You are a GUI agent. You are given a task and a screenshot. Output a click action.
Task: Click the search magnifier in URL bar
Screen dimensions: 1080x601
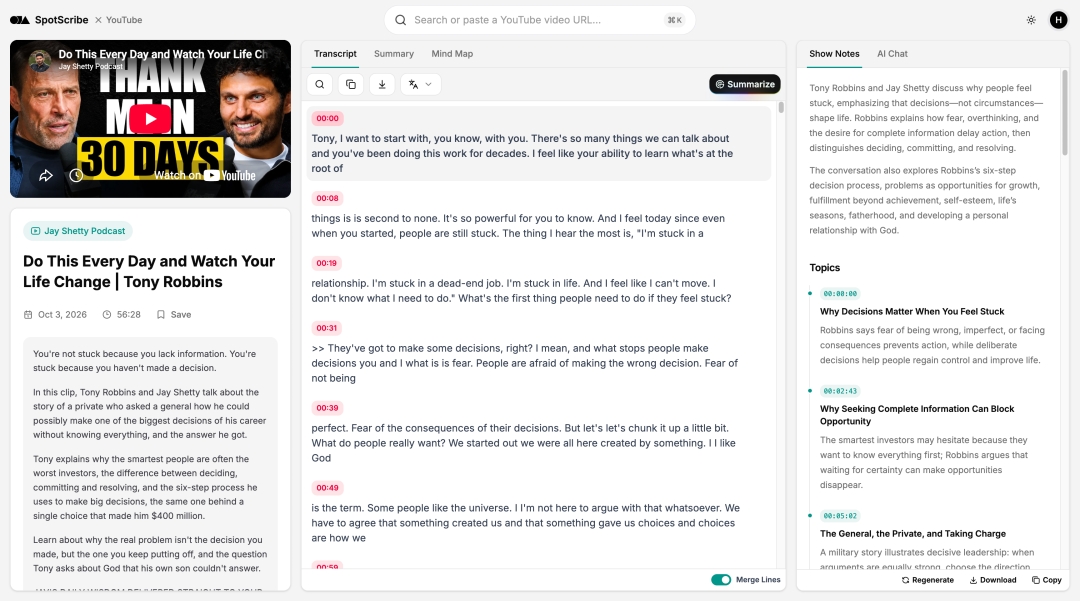click(x=400, y=20)
